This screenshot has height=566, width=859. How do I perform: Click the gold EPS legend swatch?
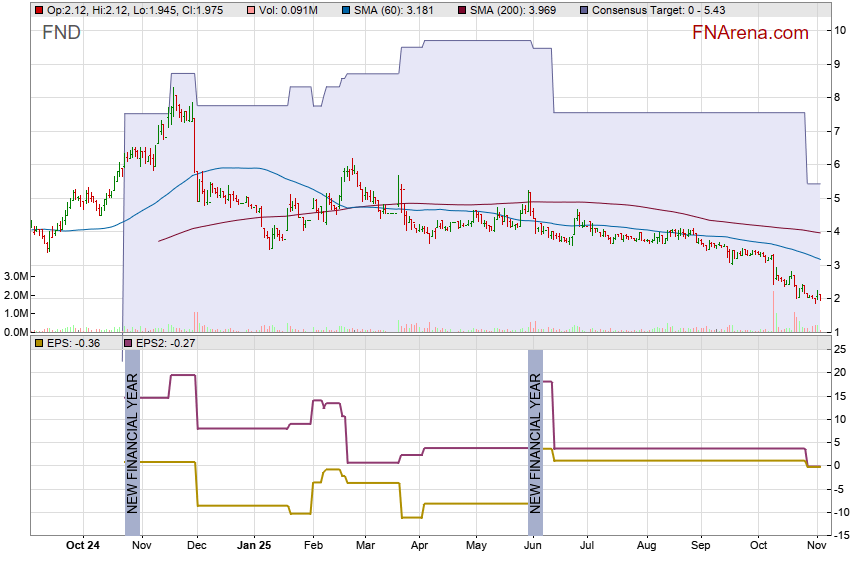pos(38,344)
